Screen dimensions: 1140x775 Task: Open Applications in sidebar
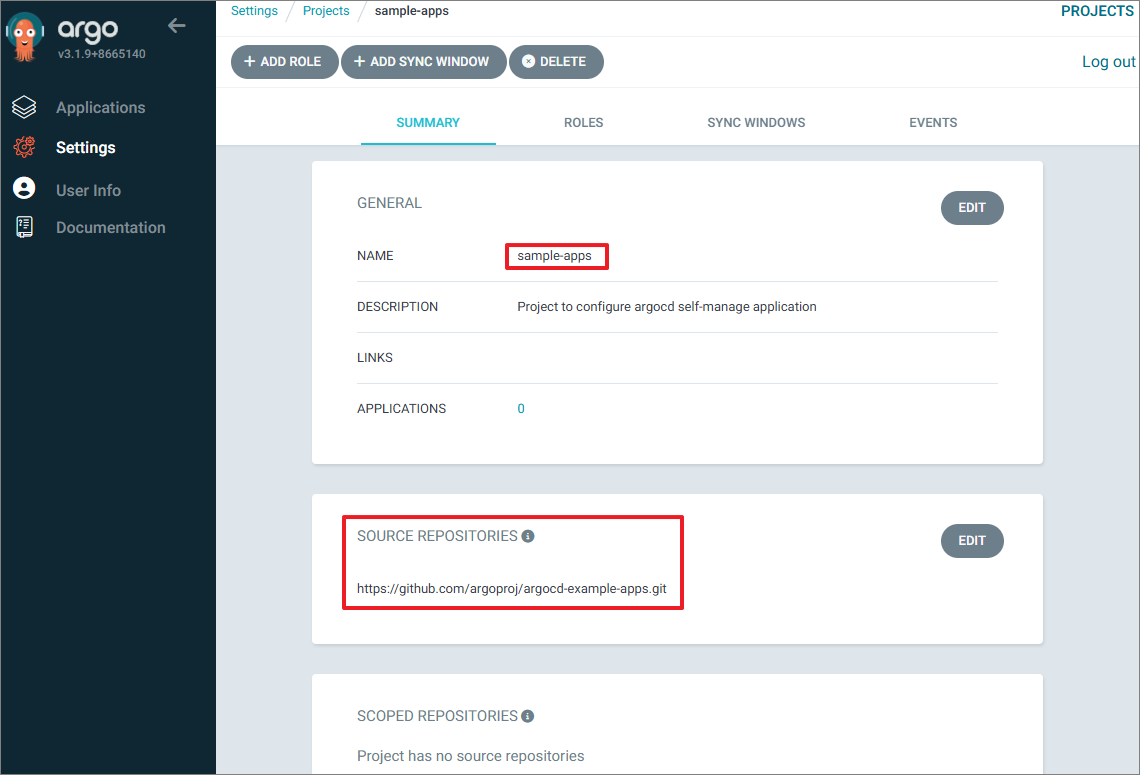click(100, 108)
